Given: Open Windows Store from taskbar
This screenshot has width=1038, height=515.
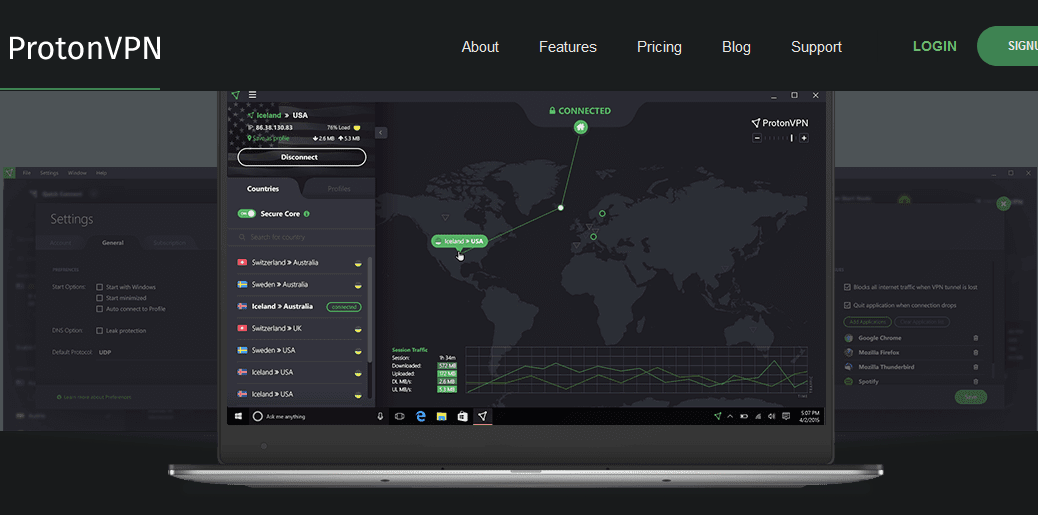Looking at the screenshot, I should pos(463,416).
